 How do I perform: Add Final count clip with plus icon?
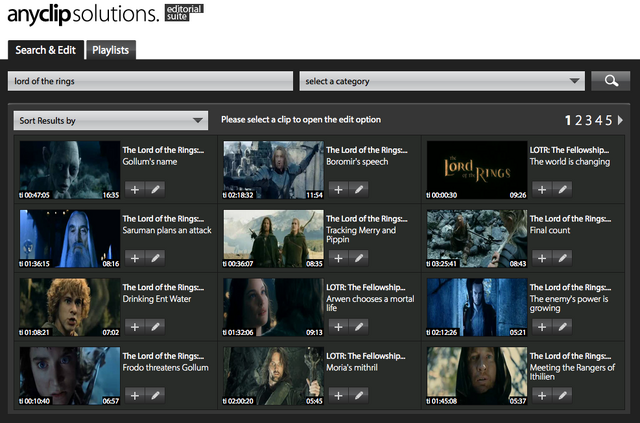(542, 258)
